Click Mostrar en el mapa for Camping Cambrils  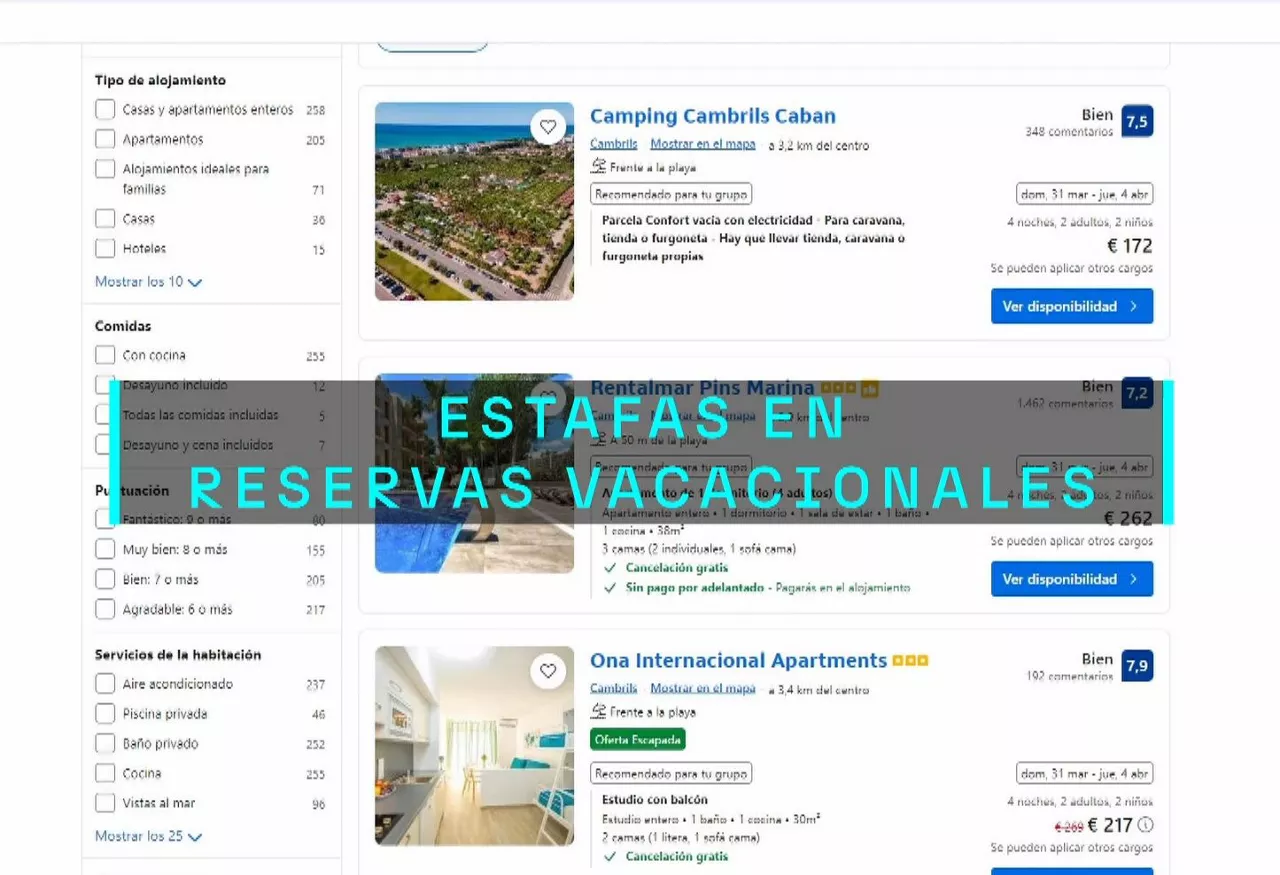pos(703,144)
